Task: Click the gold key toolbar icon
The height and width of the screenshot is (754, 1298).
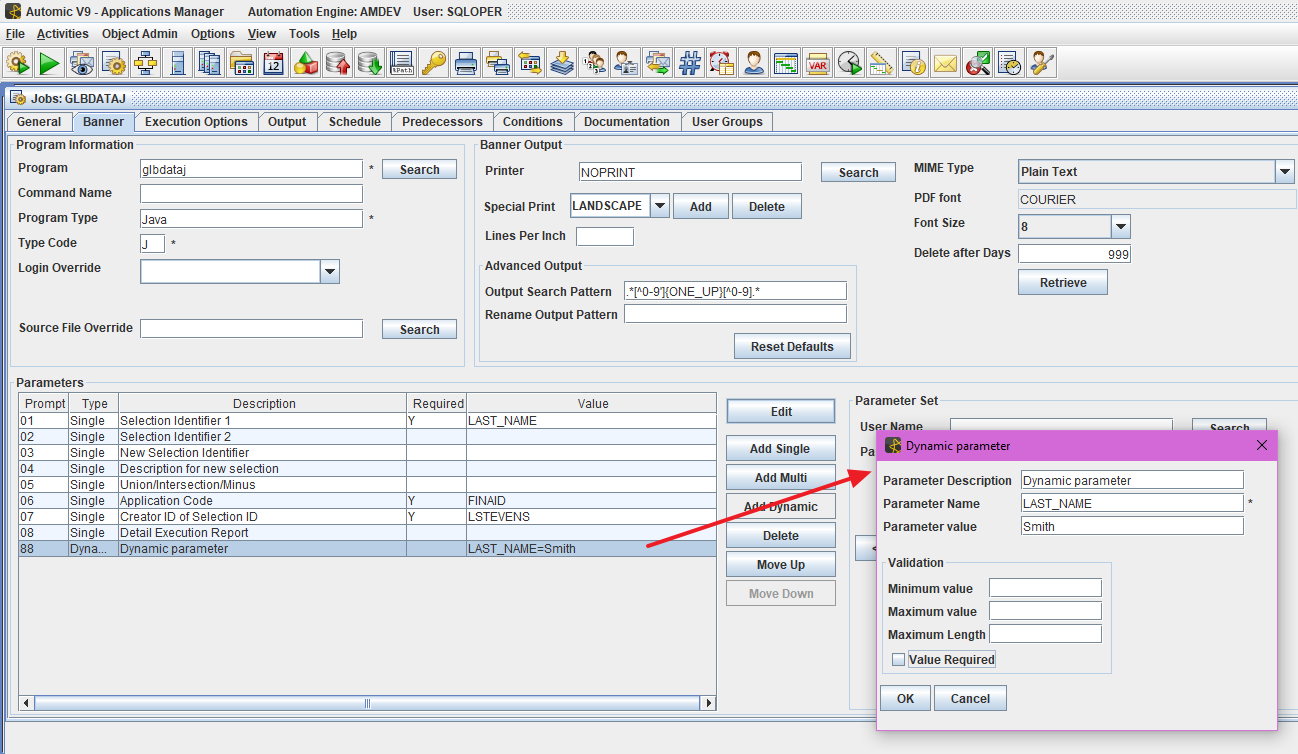Action: (433, 64)
